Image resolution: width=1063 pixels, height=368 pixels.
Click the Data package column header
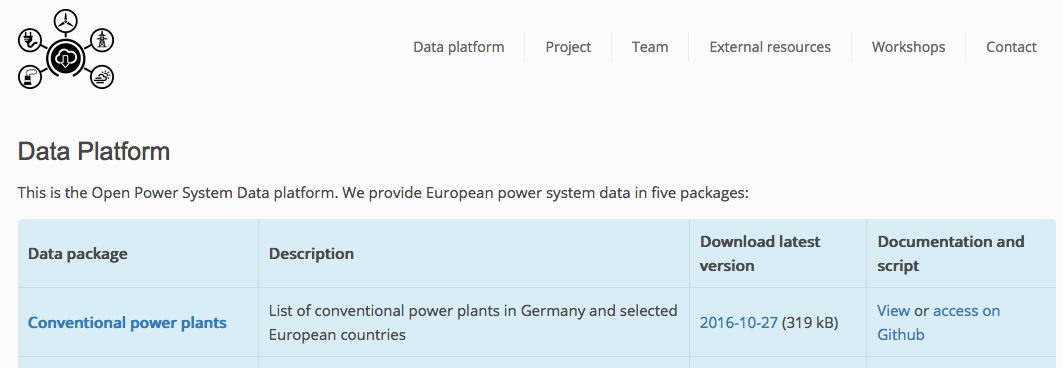(x=78, y=253)
